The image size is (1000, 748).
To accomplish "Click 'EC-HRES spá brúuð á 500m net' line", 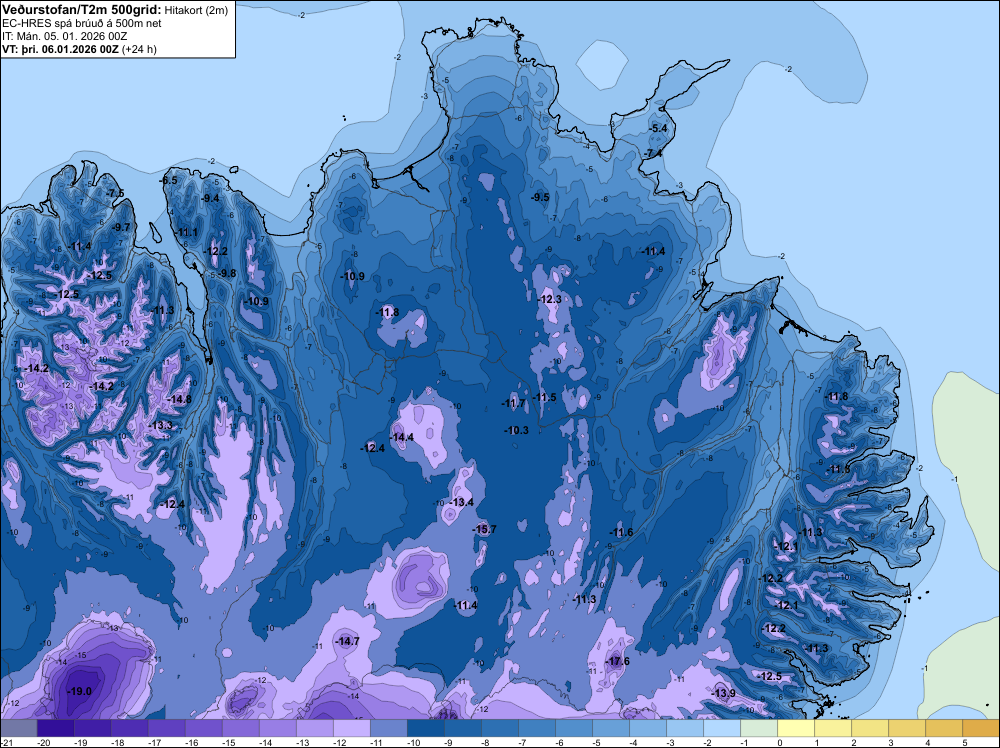I will [82, 24].
